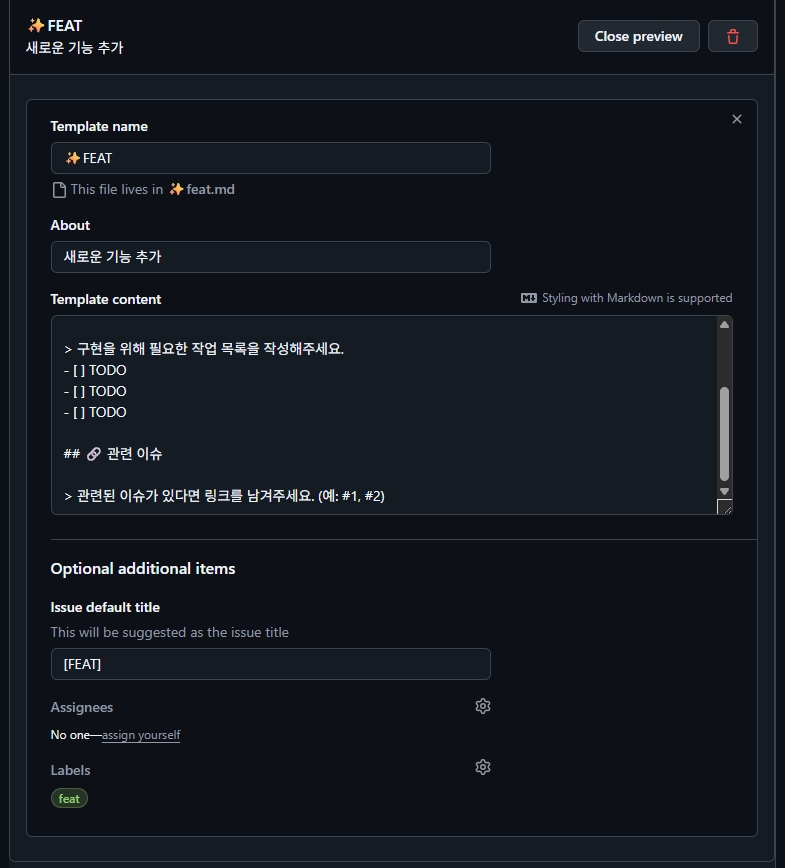Viewport: 785px width, 868px height.
Task: Focus the Template name input field
Action: pos(270,158)
